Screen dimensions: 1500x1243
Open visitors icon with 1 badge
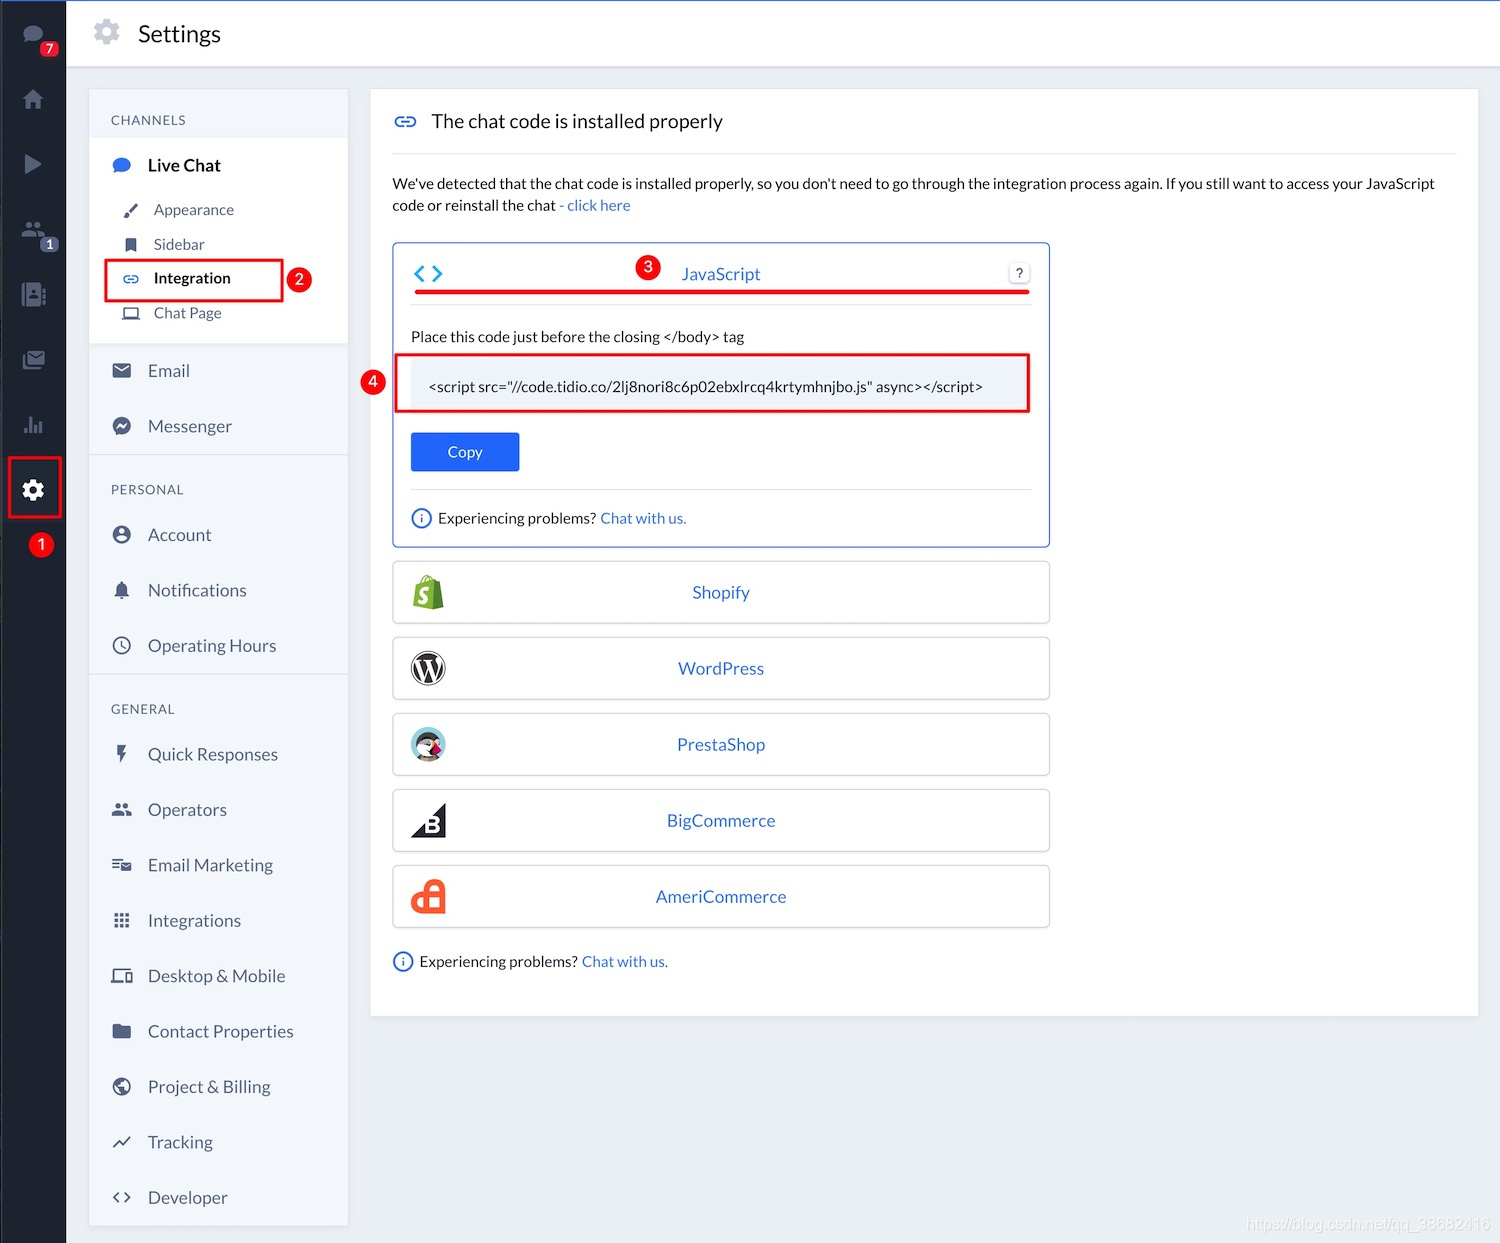pos(35,232)
